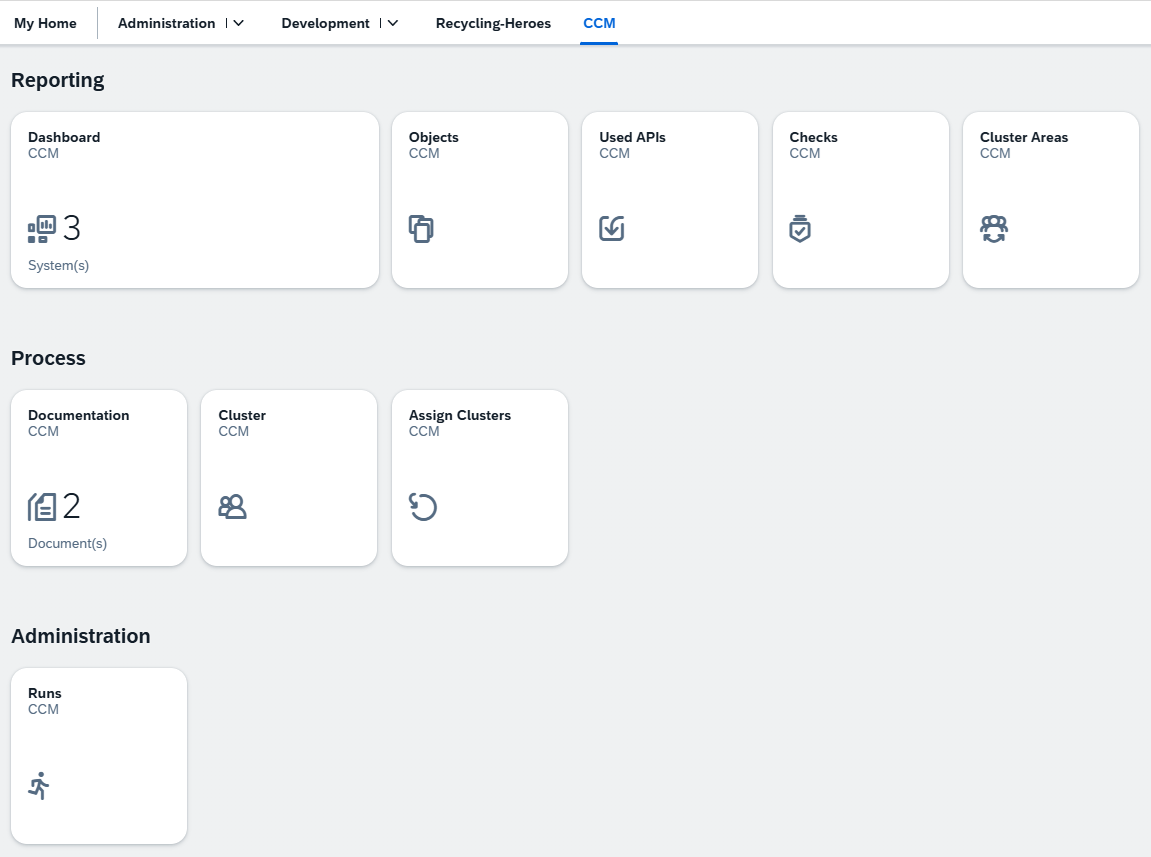Open the Development tab
The image size is (1151, 857).
click(325, 23)
